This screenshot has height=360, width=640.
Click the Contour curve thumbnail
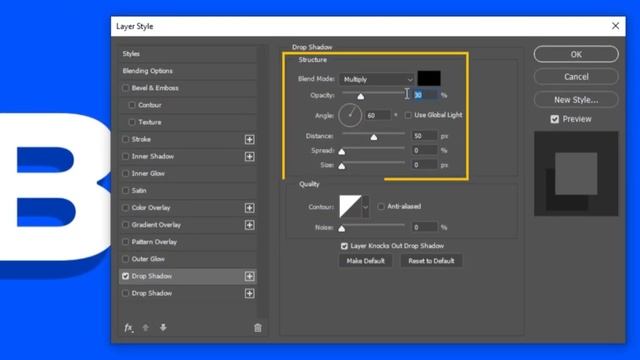point(351,207)
